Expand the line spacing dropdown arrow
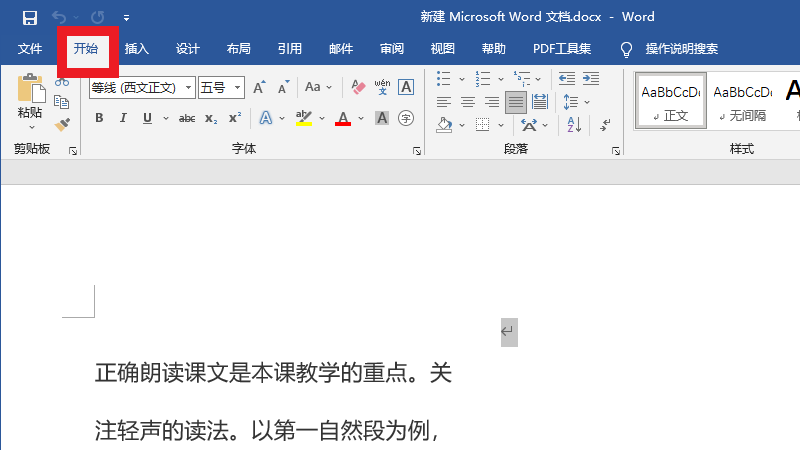The width and height of the screenshot is (800, 450). [587, 102]
